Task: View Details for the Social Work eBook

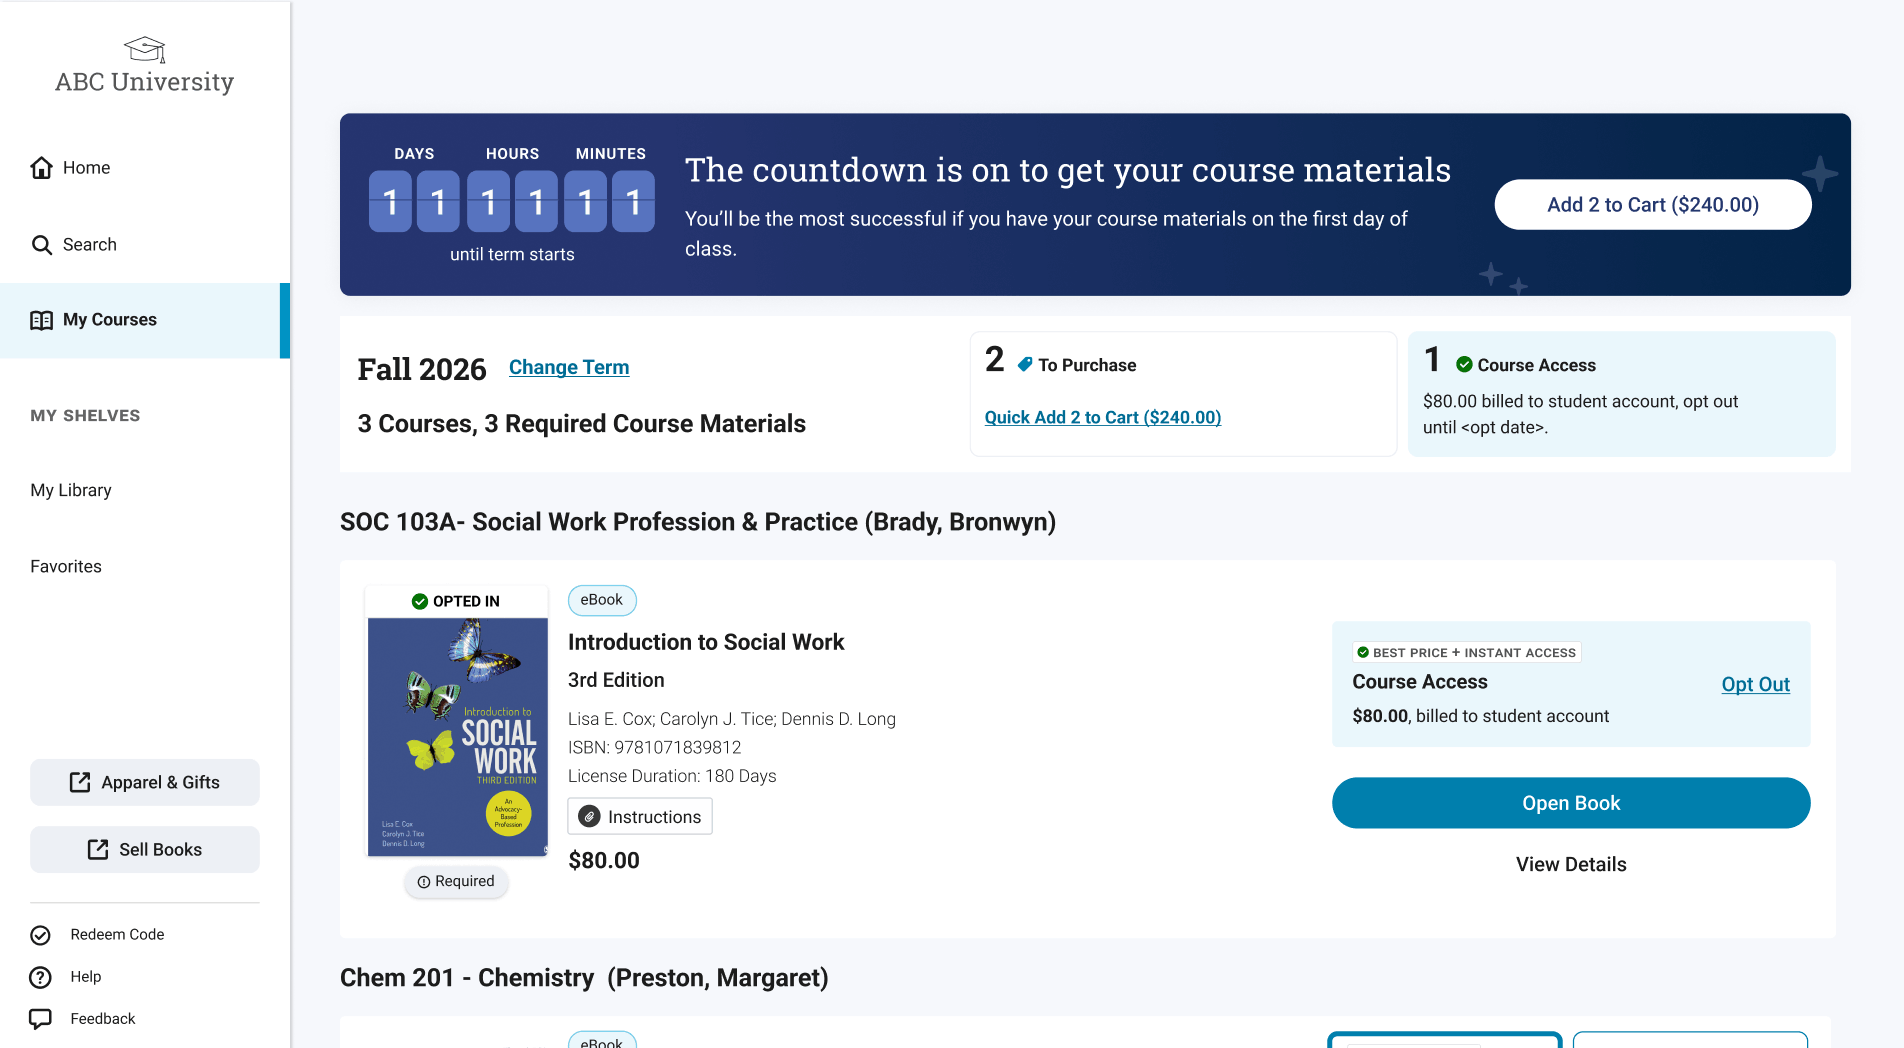Action: coord(1570,864)
